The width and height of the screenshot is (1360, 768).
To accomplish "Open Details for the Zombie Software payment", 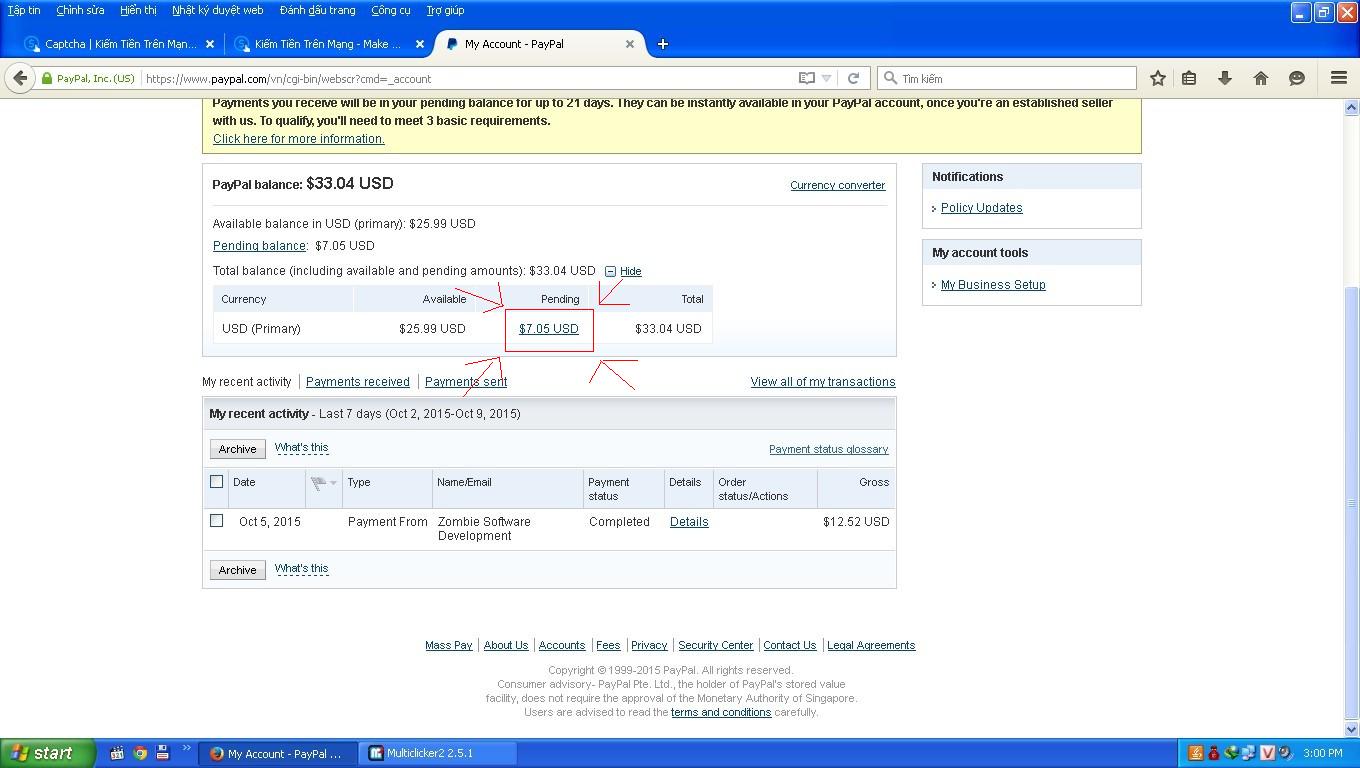I will 689,522.
